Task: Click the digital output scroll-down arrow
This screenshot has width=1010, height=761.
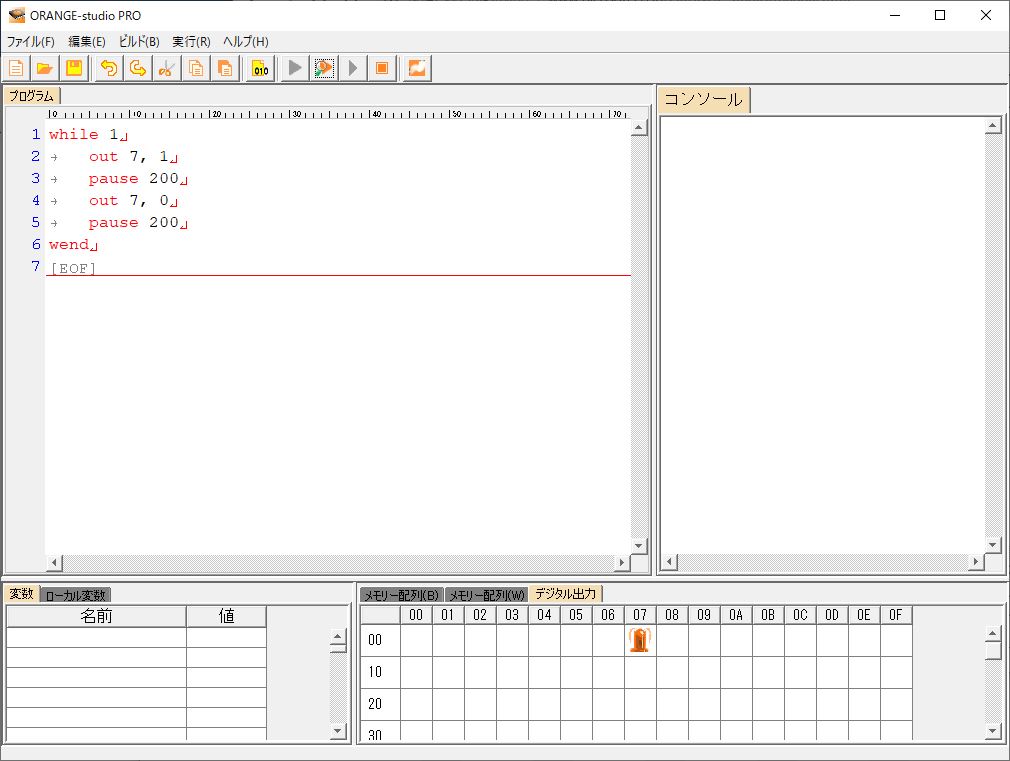Action: click(x=993, y=731)
